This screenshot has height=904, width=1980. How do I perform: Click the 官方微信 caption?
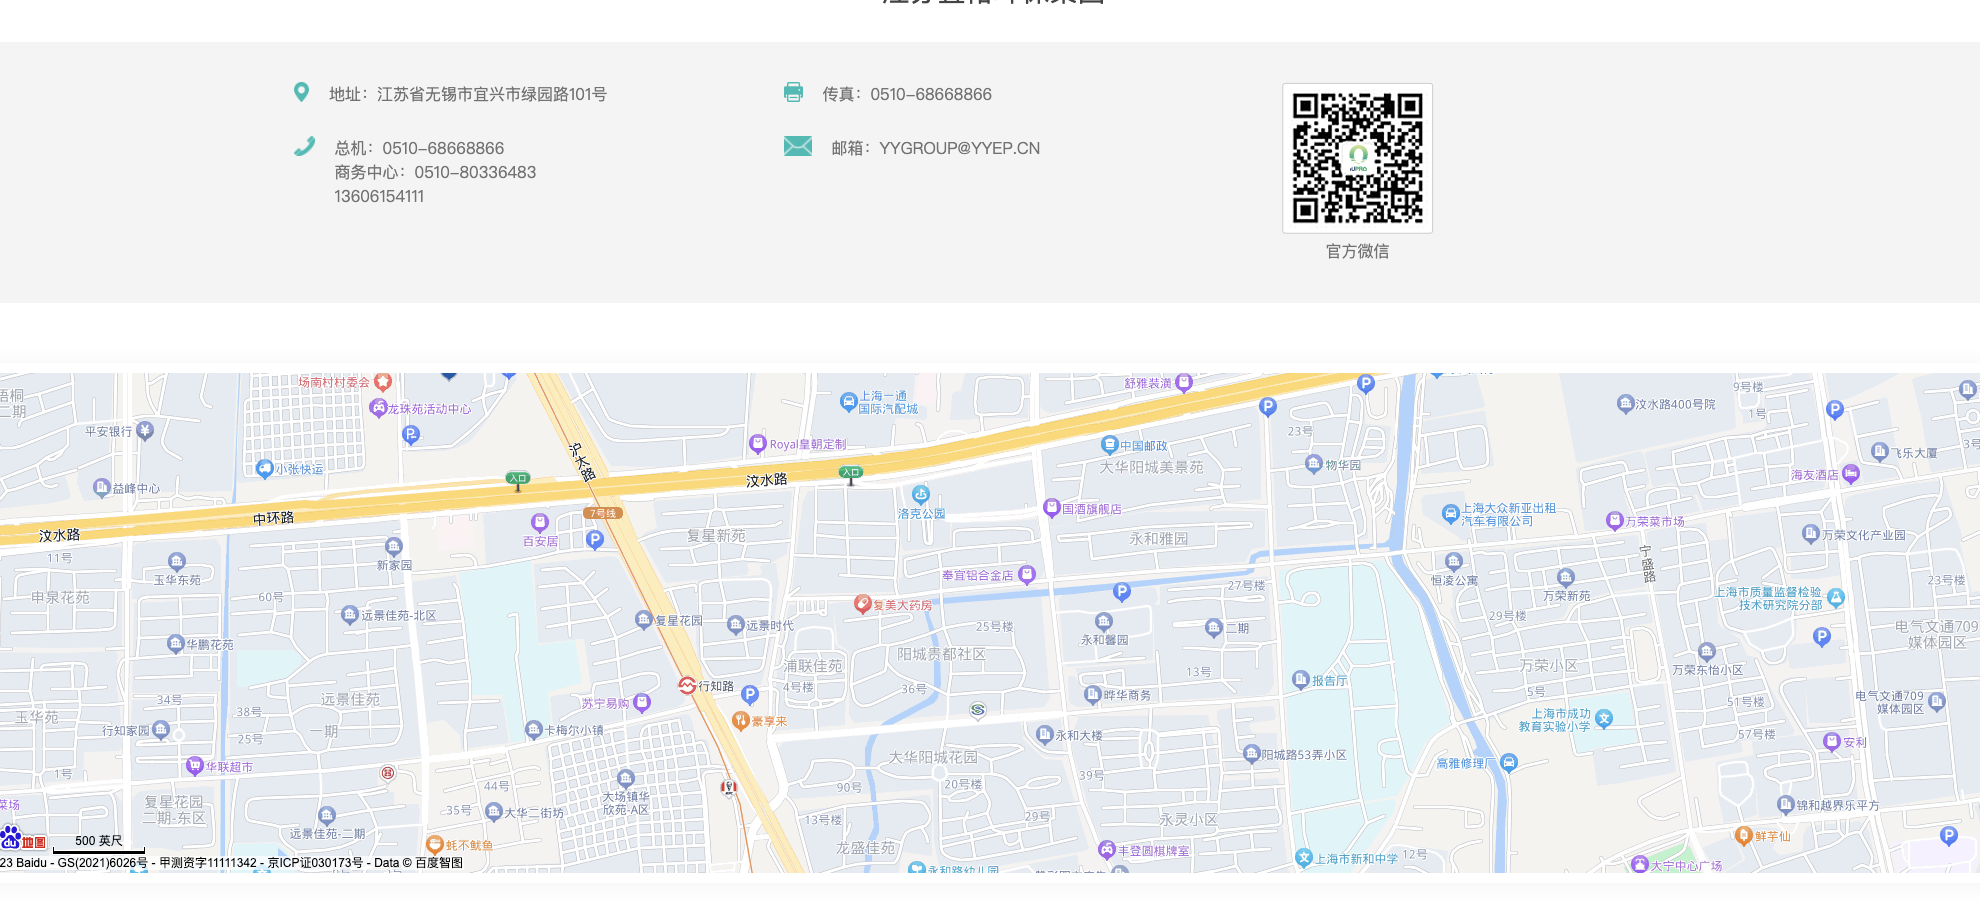pos(1357,251)
